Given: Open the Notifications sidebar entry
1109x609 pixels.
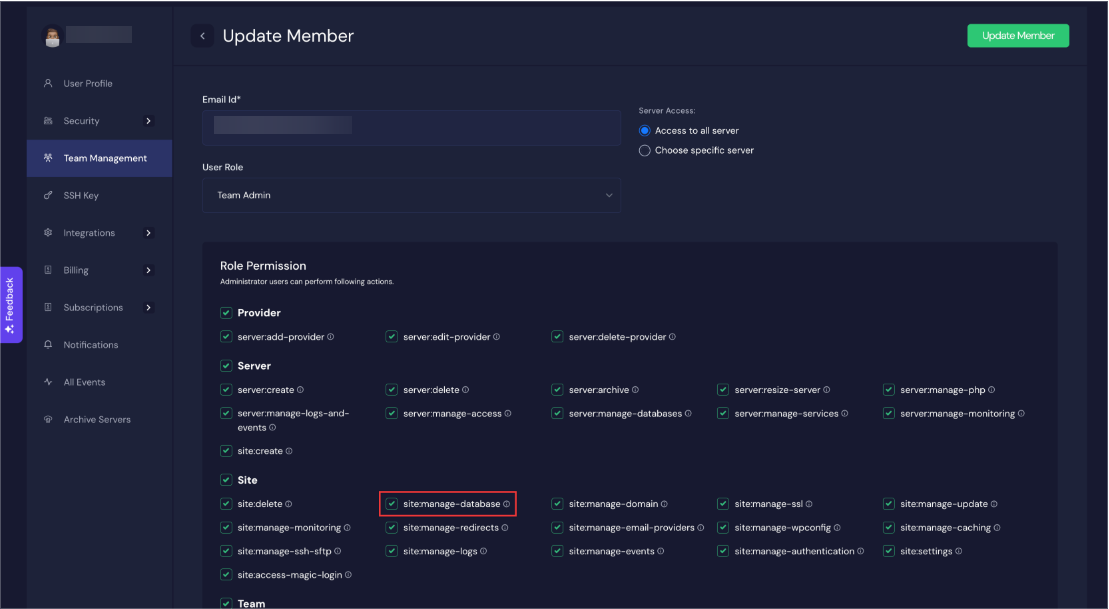Looking at the screenshot, I should (x=91, y=344).
